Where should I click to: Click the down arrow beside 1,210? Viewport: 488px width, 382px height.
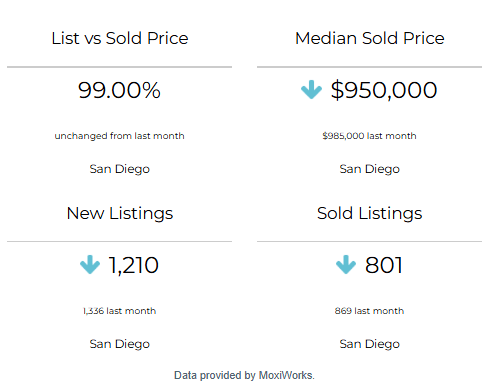[90, 265]
